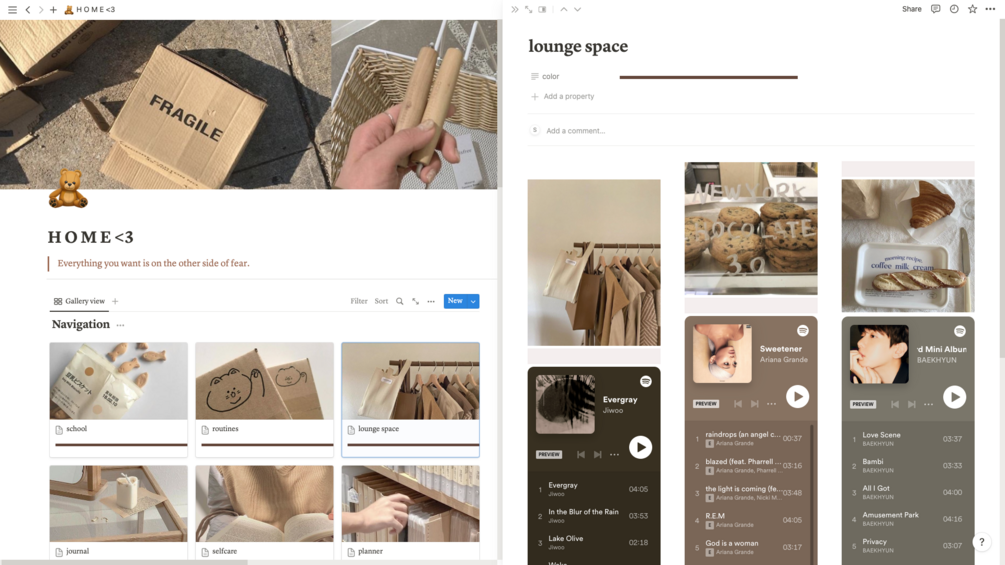Open the comments icon in top bar
1005x565 pixels.
coord(936,9)
